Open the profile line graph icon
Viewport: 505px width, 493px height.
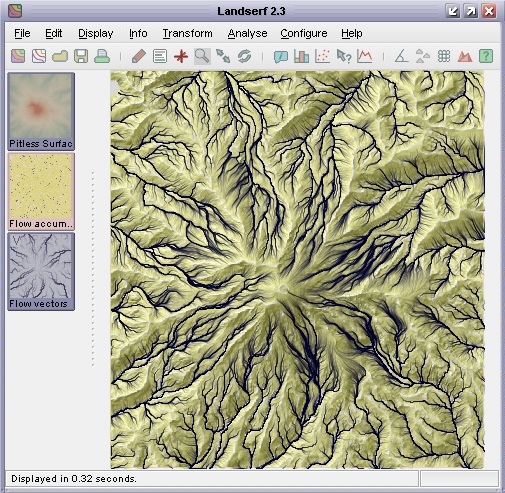pyautogui.click(x=365, y=56)
